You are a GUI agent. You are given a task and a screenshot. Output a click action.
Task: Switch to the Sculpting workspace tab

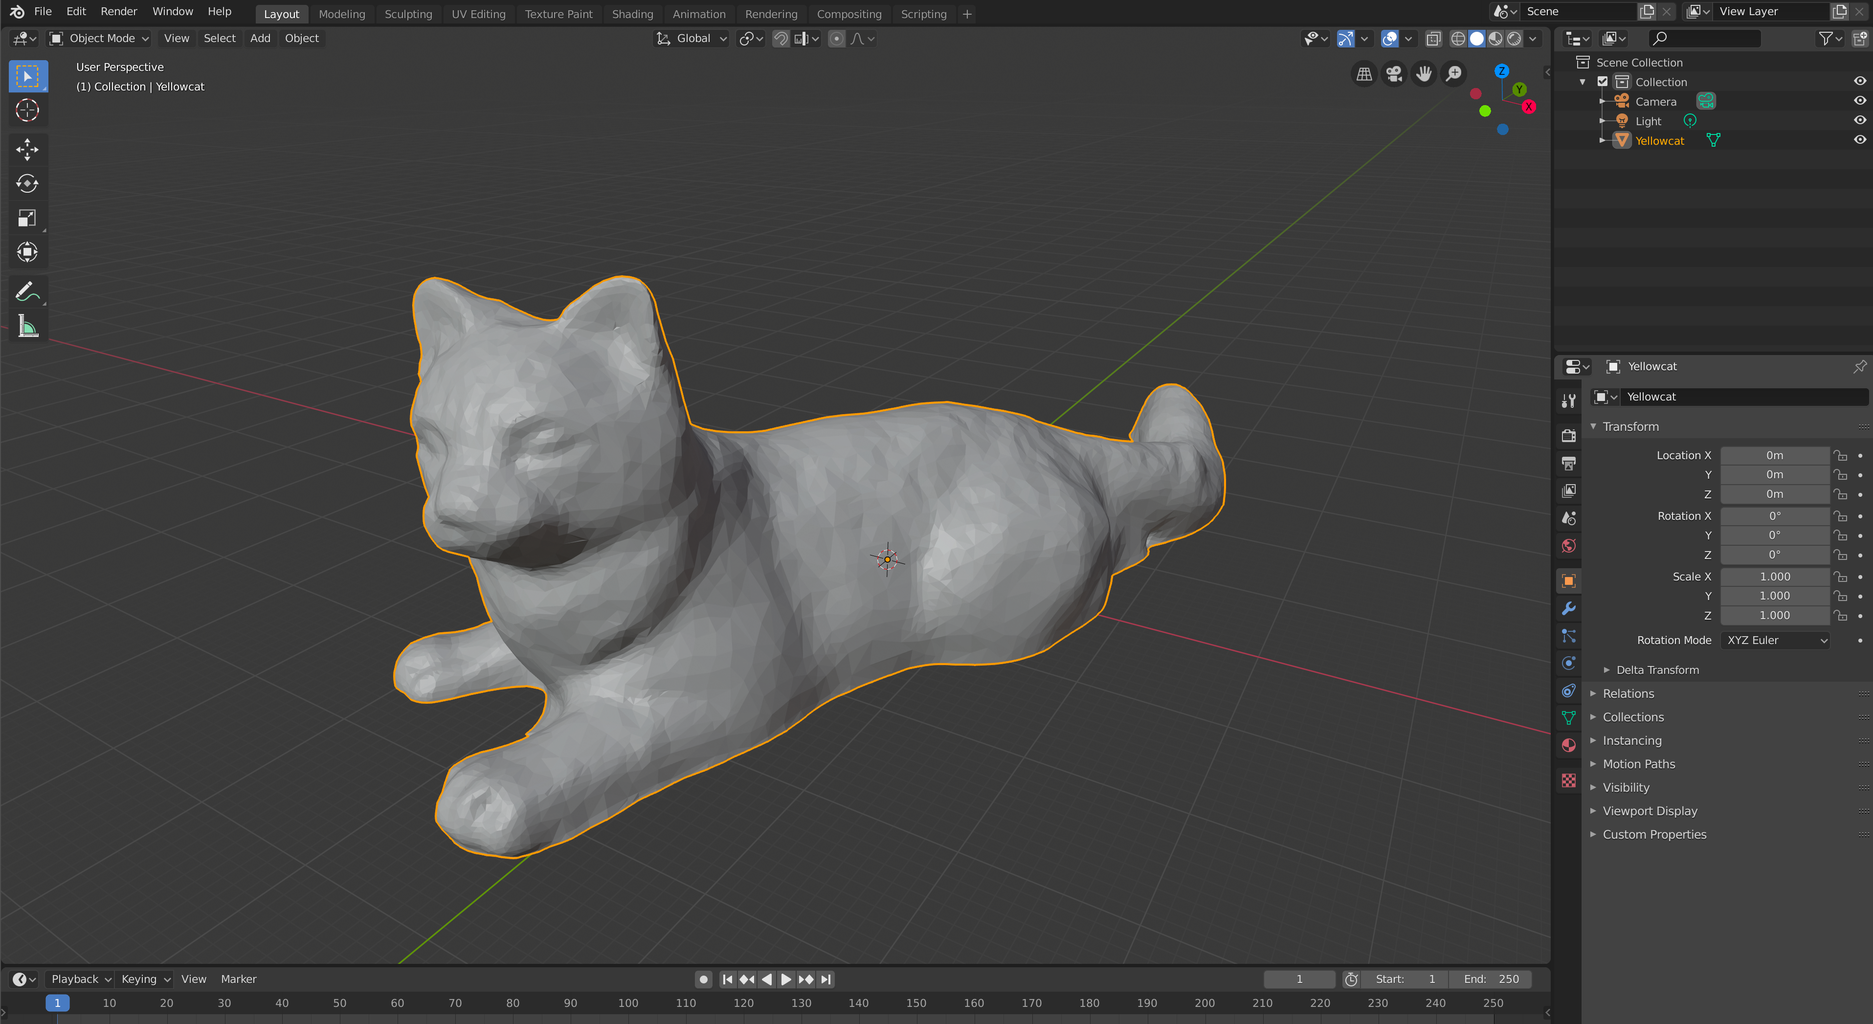coord(408,14)
